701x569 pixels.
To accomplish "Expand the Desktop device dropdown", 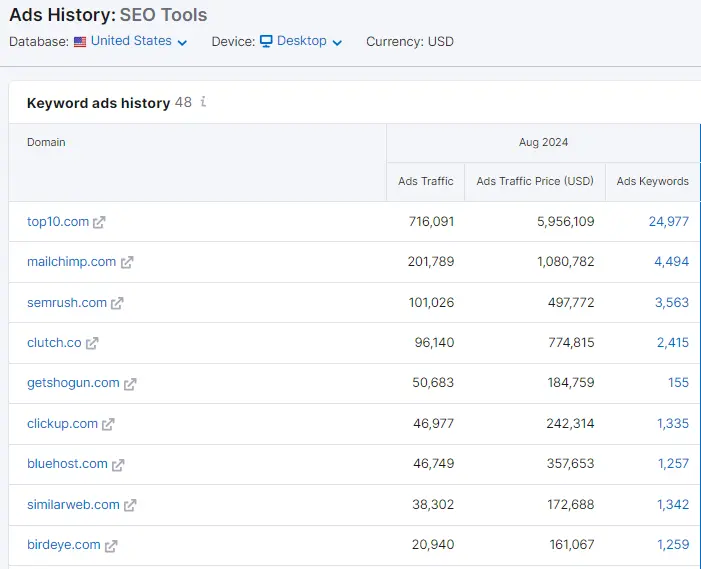I will [301, 41].
